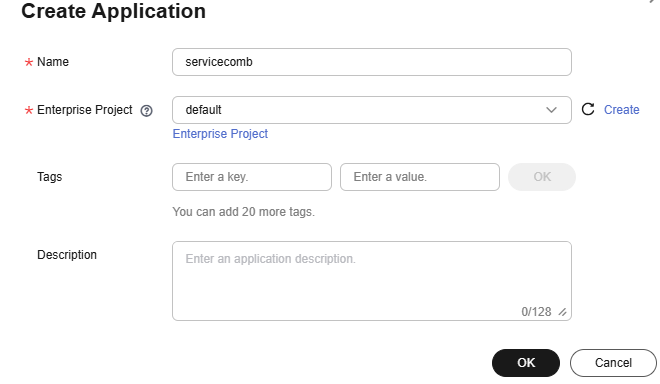This screenshot has height=384, width=660.
Task: Focus the application description text area
Action: [x=372, y=281]
